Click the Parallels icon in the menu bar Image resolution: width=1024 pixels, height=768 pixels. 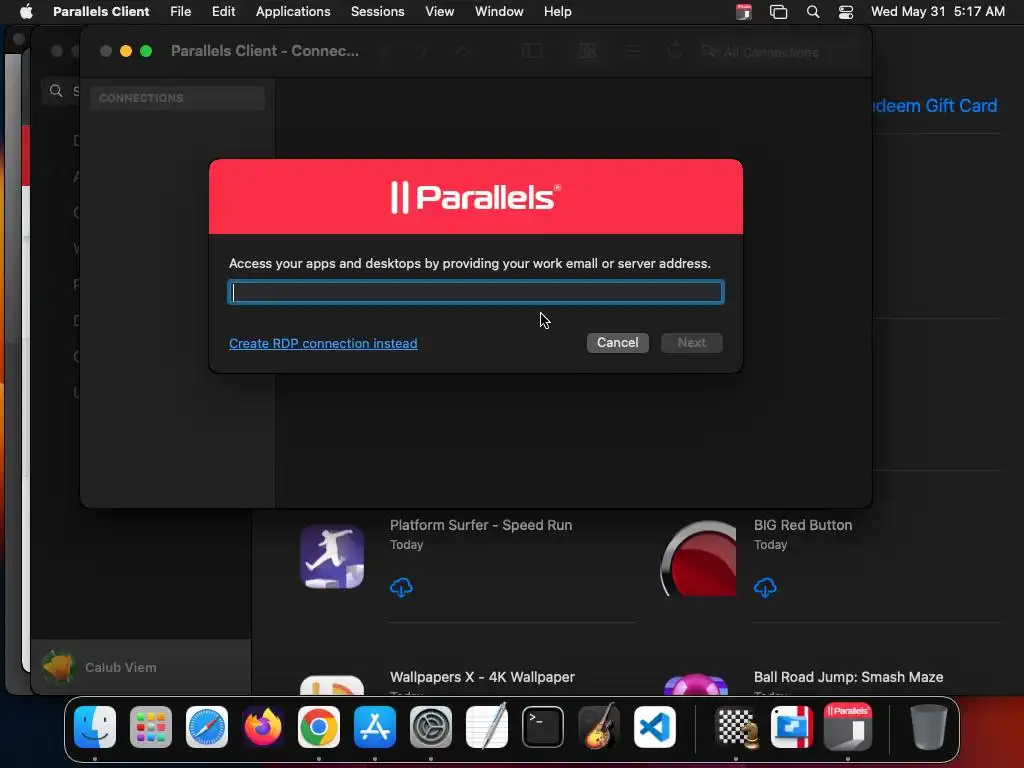744,12
